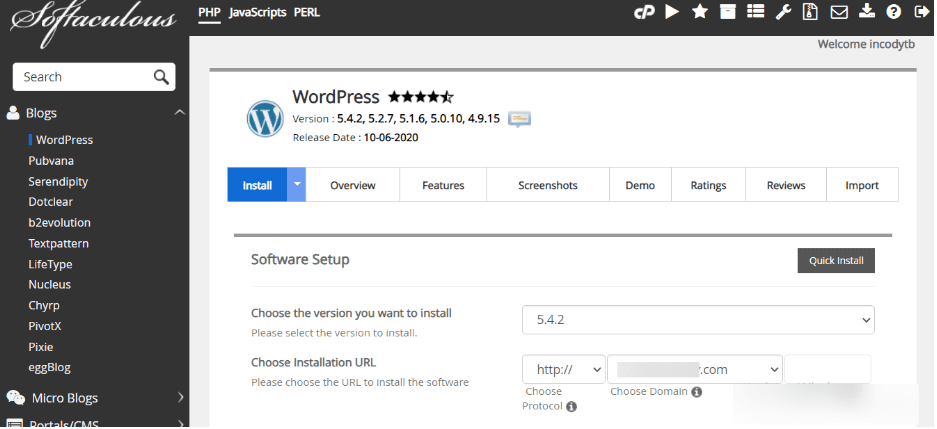Open the help question mark icon
Viewport: 937px width, 429px height.
click(893, 12)
